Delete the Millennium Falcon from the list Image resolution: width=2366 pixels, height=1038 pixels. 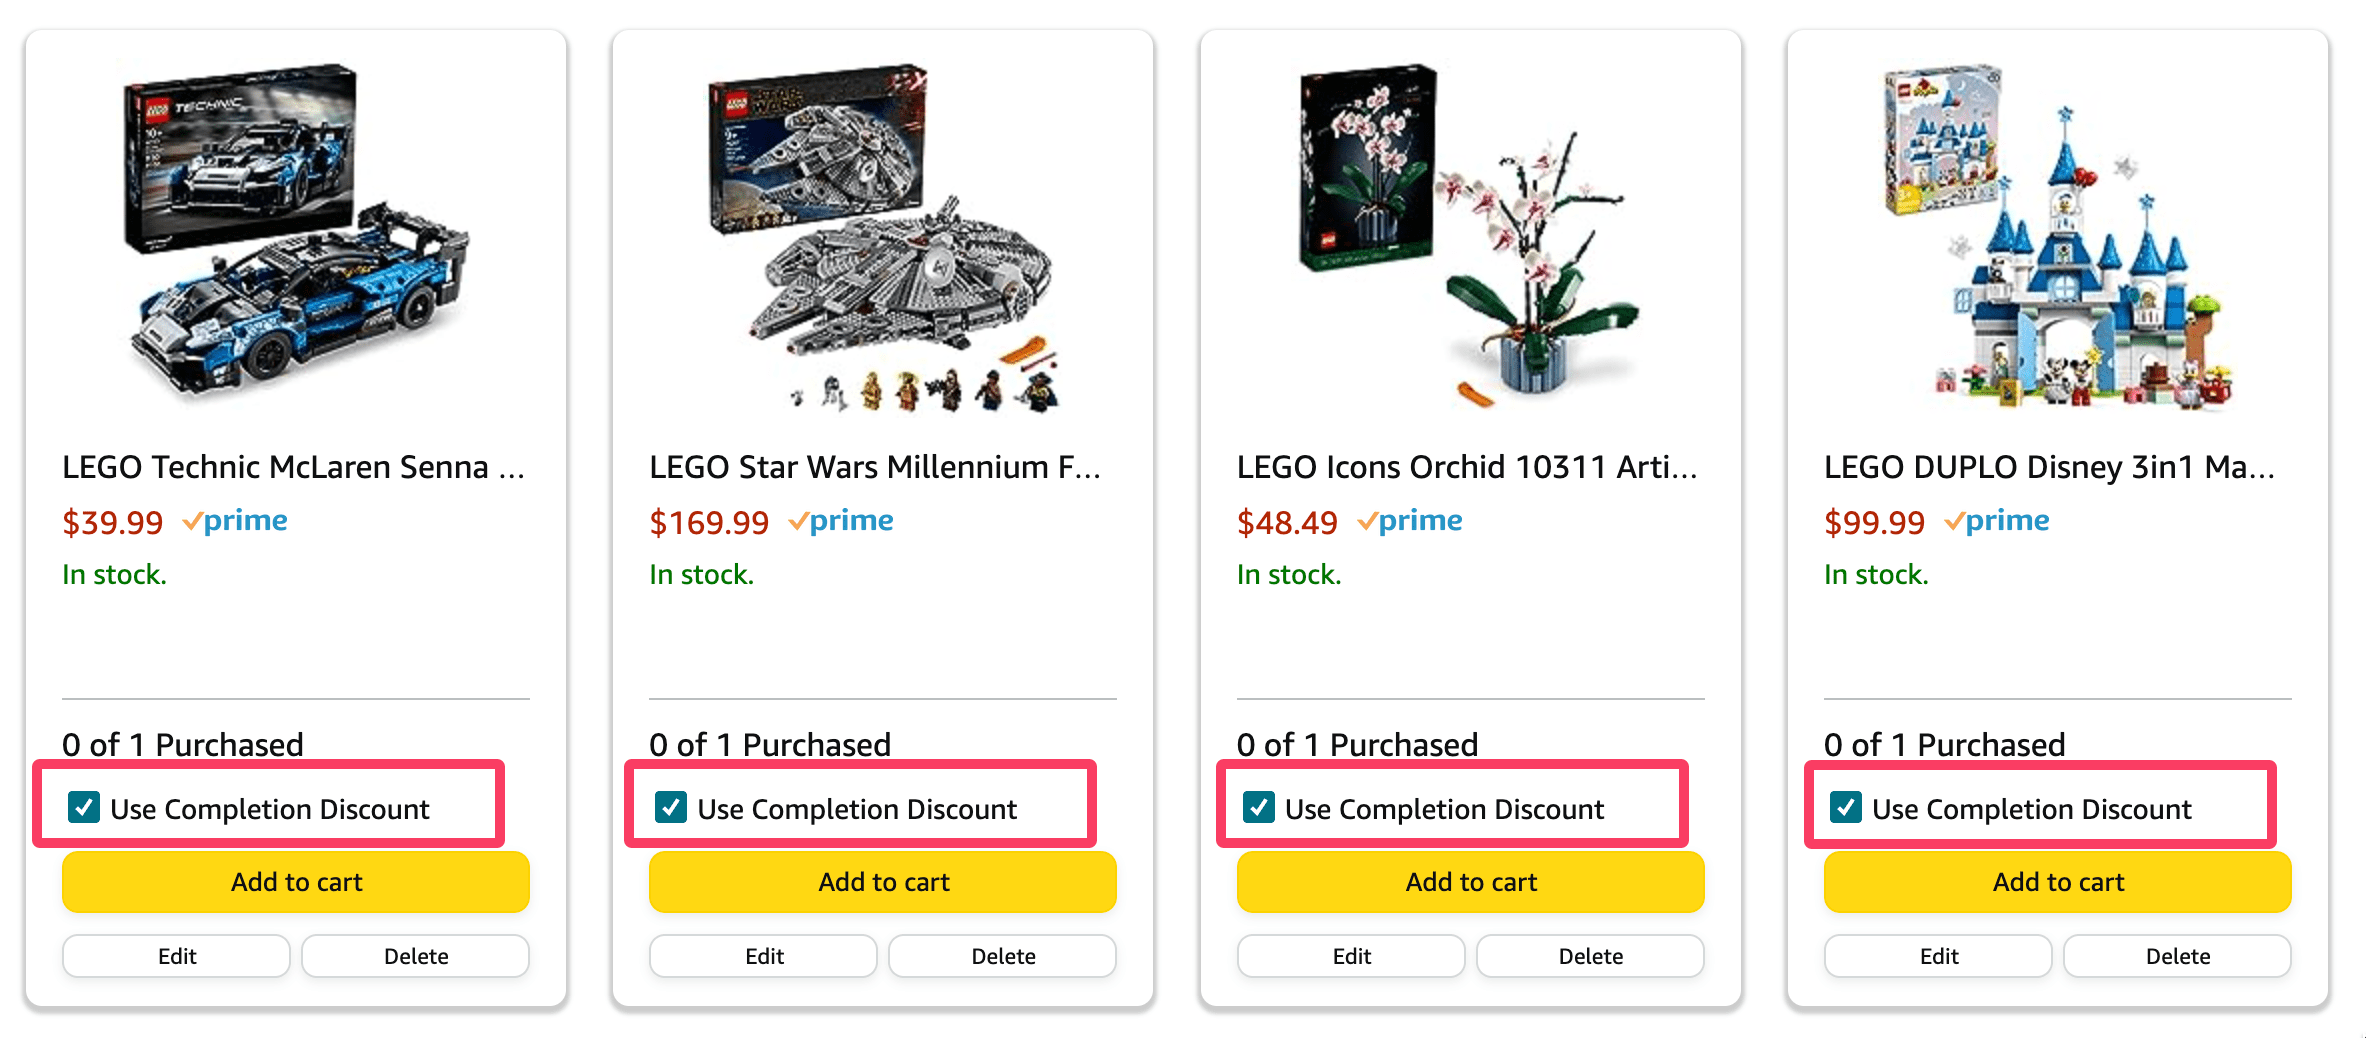pos(1001,955)
